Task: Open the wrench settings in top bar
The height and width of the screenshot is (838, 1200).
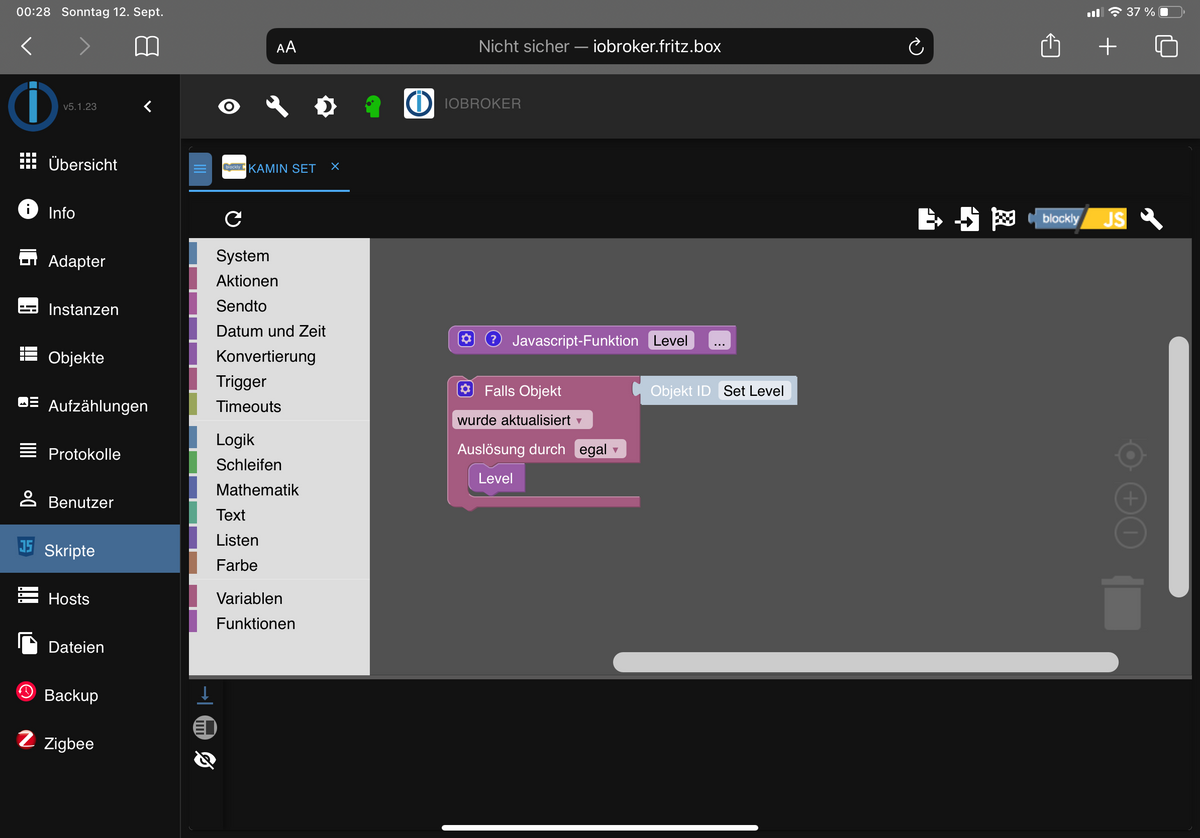Action: pos(277,106)
